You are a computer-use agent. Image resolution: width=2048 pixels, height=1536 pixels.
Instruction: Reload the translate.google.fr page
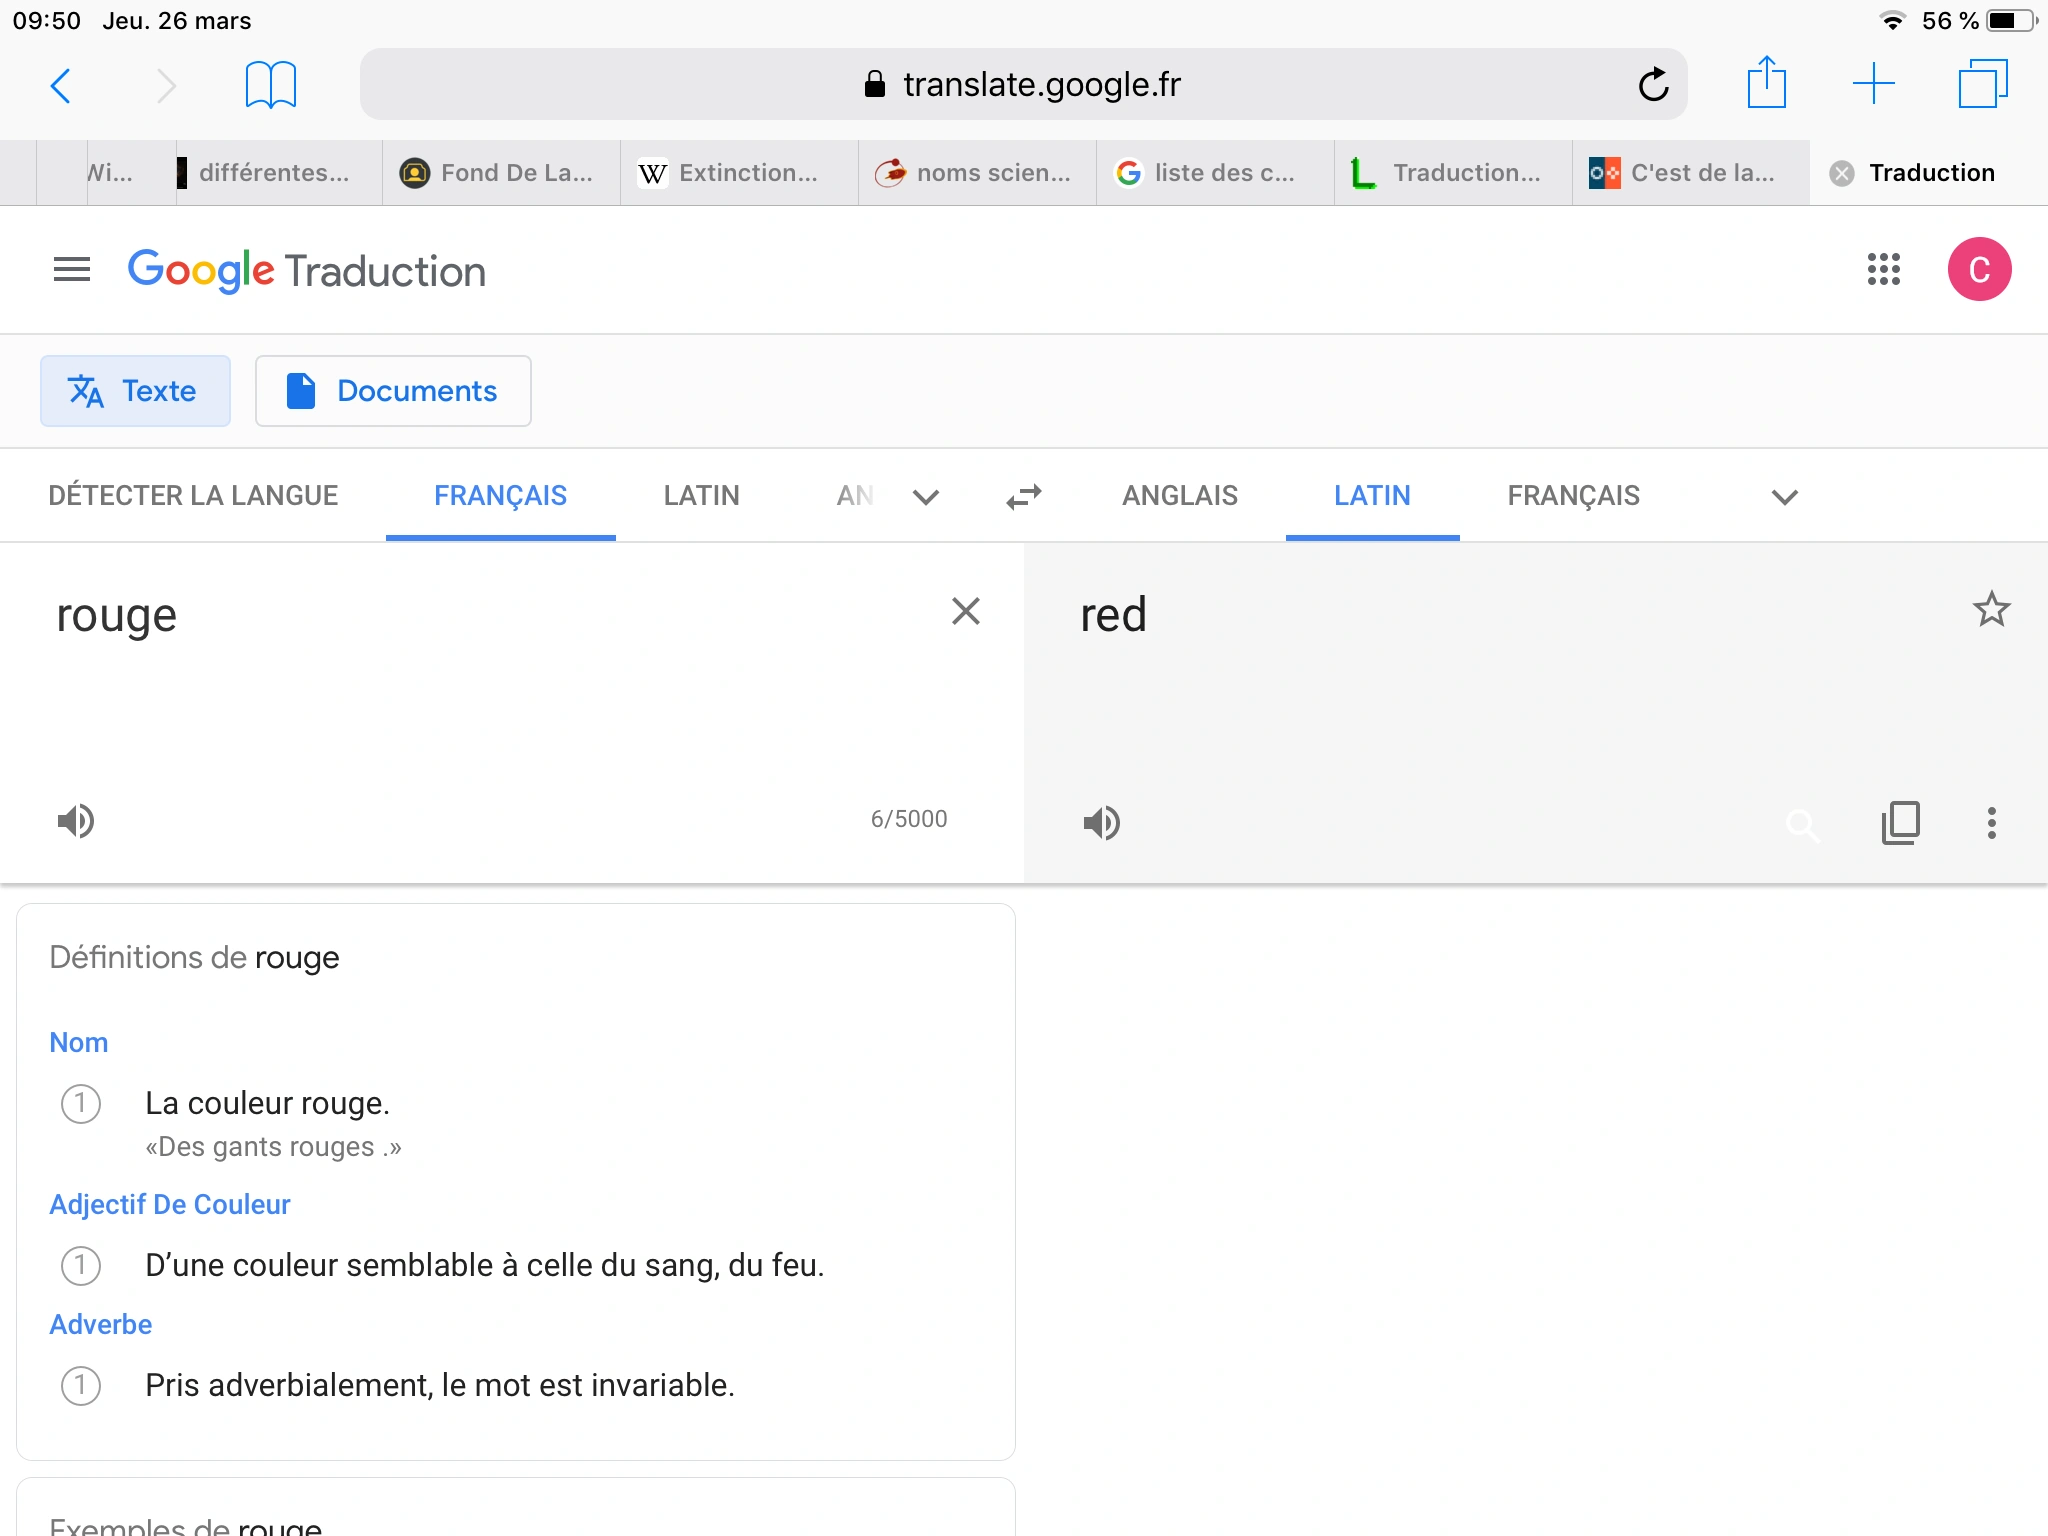tap(1653, 85)
